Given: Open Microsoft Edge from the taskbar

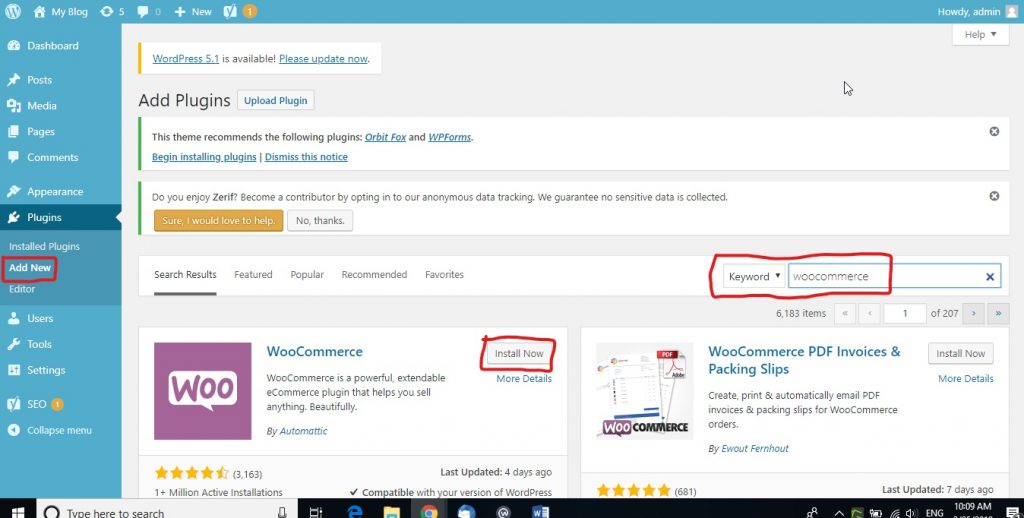Looking at the screenshot, I should [355, 512].
